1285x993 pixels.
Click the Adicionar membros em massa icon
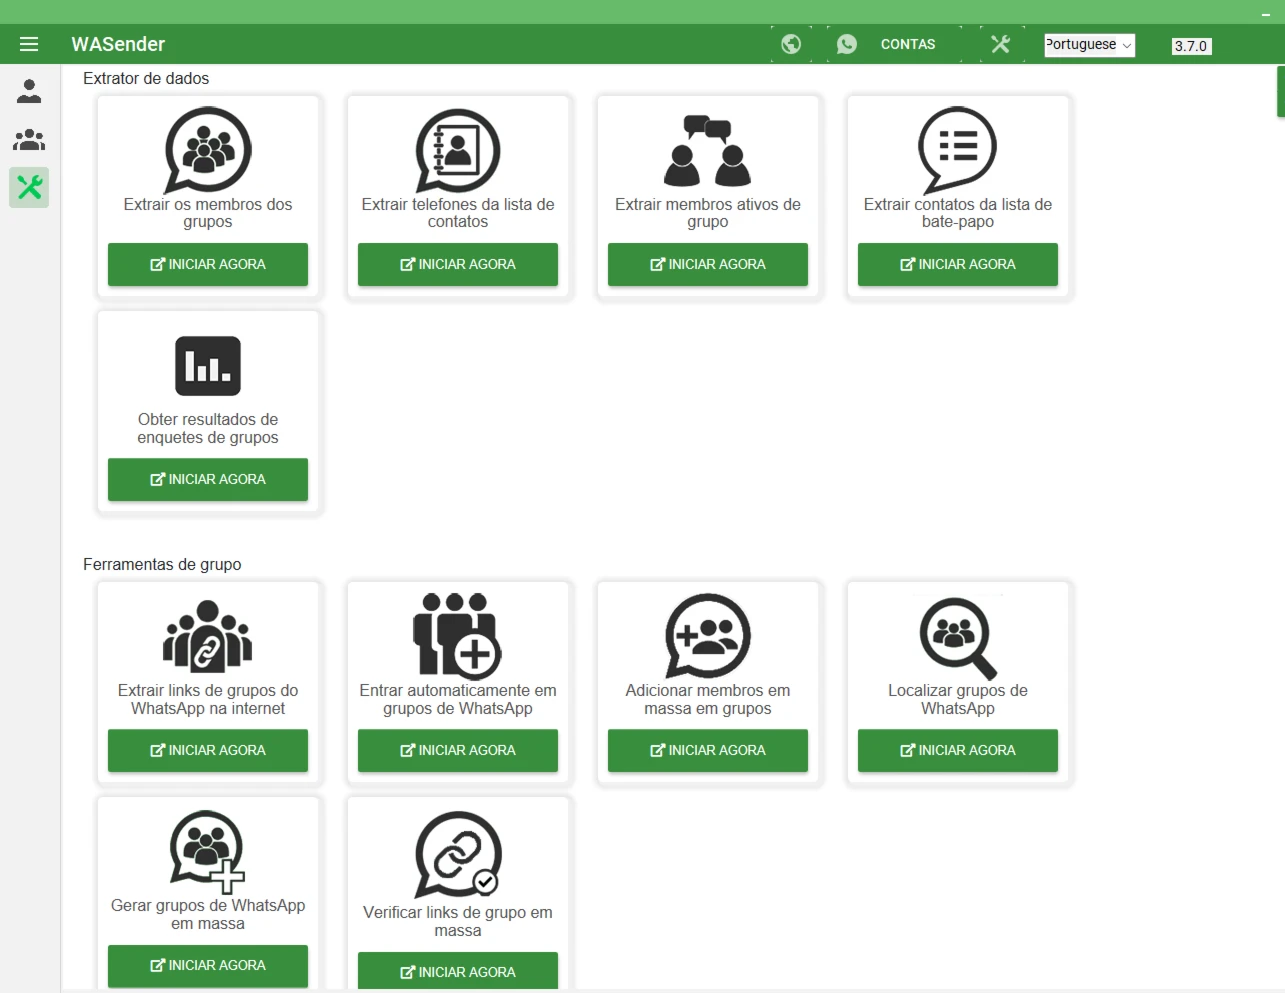(708, 636)
